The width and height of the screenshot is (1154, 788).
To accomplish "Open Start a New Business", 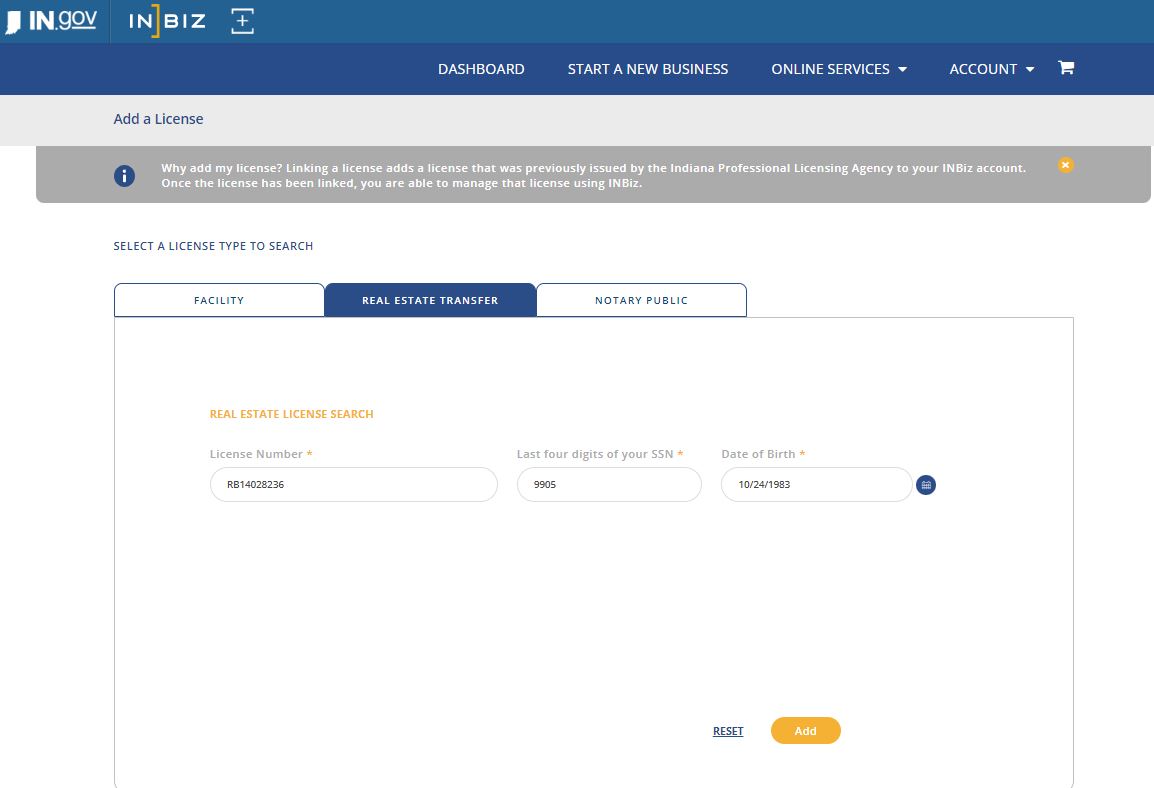I will coord(648,69).
